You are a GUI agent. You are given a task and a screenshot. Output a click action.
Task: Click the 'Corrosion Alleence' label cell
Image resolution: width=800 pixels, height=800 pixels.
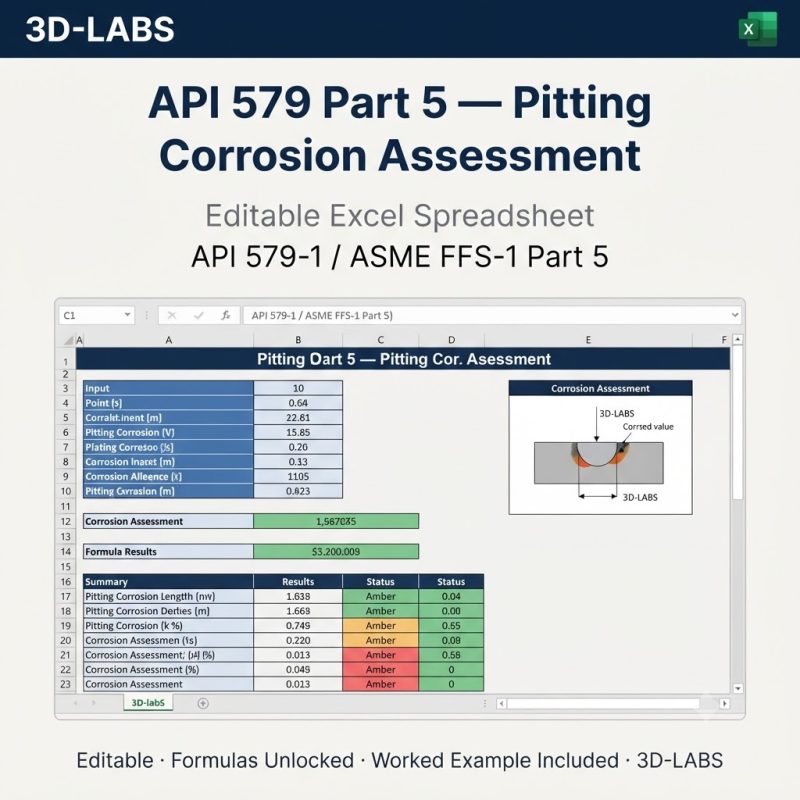[168, 477]
